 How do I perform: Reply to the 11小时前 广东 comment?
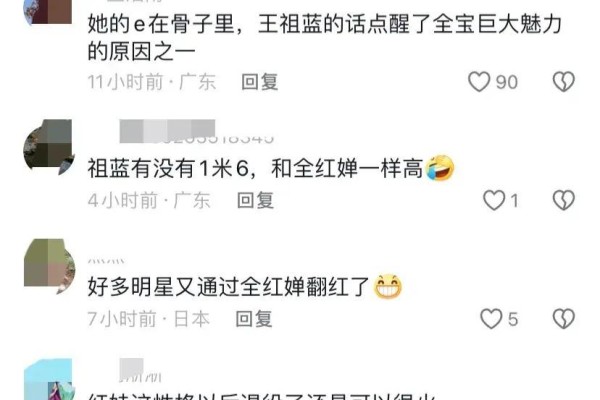pos(260,82)
